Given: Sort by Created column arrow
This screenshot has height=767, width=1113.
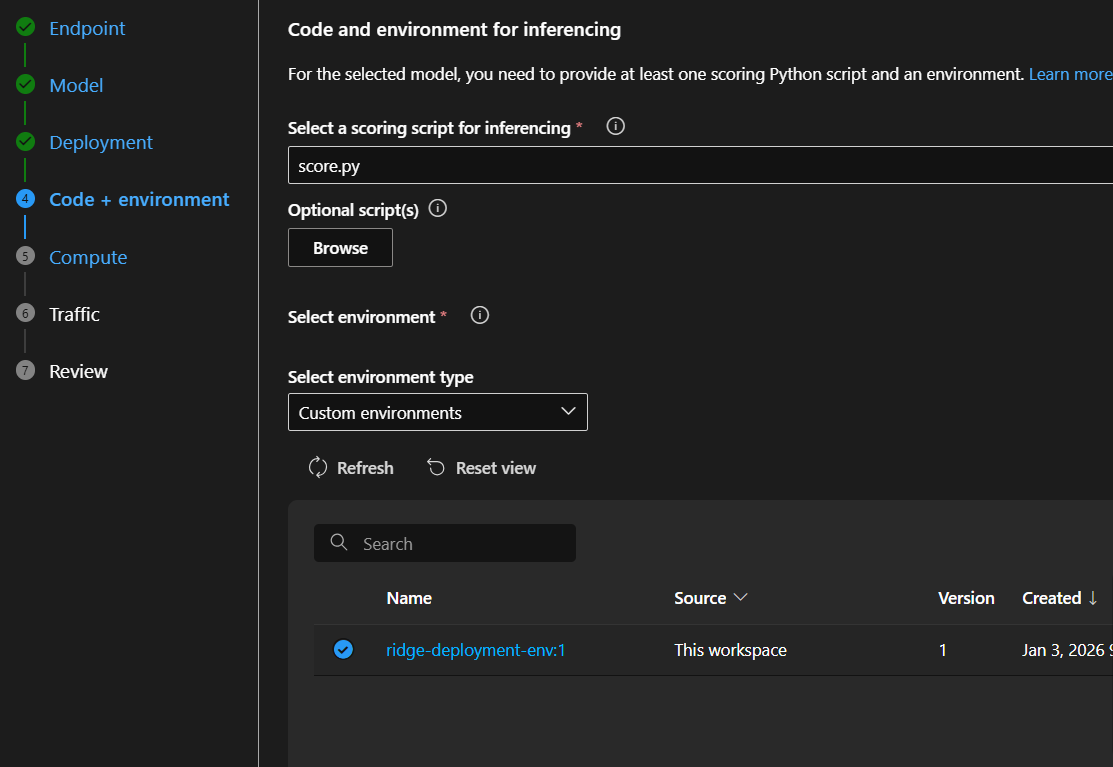Looking at the screenshot, I should point(1093,598).
